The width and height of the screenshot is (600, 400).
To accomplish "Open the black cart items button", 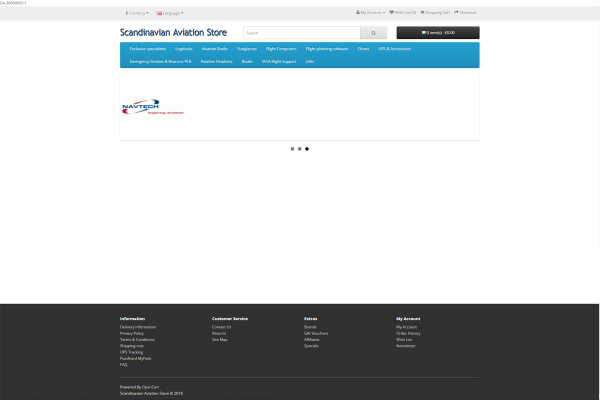I will (438, 33).
